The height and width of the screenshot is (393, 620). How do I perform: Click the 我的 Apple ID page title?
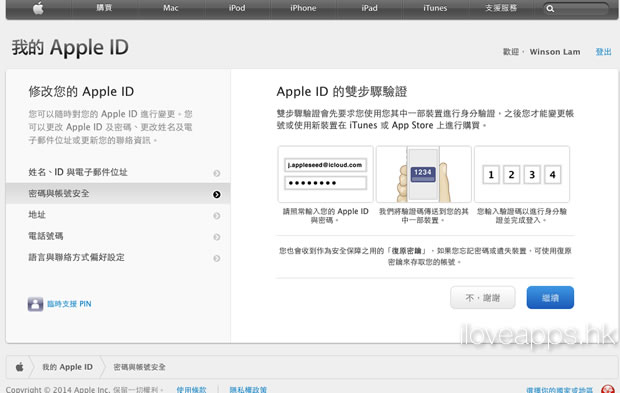[x=70, y=47]
